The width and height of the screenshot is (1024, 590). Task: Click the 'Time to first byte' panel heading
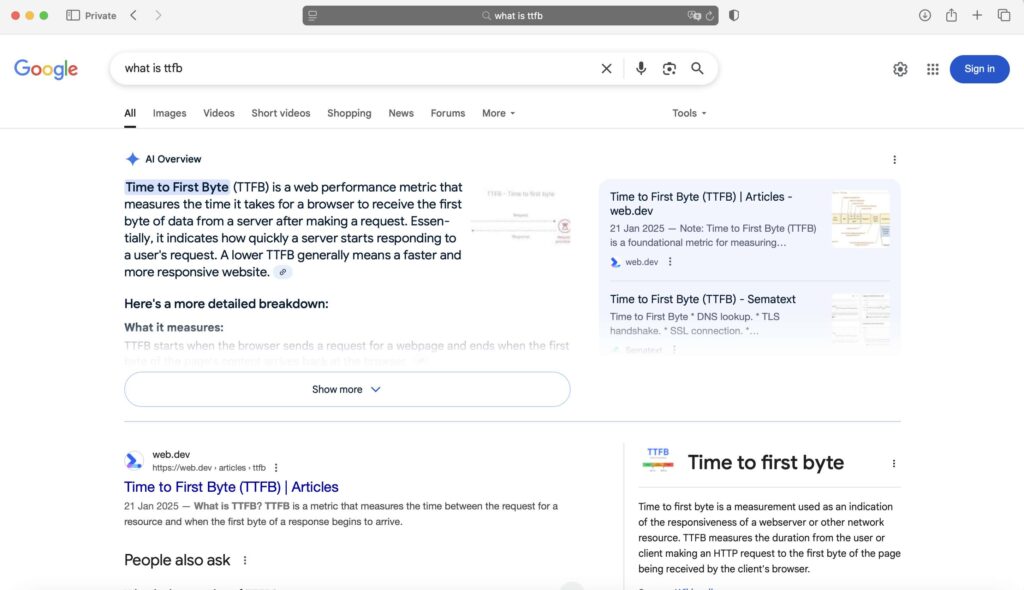tap(765, 463)
